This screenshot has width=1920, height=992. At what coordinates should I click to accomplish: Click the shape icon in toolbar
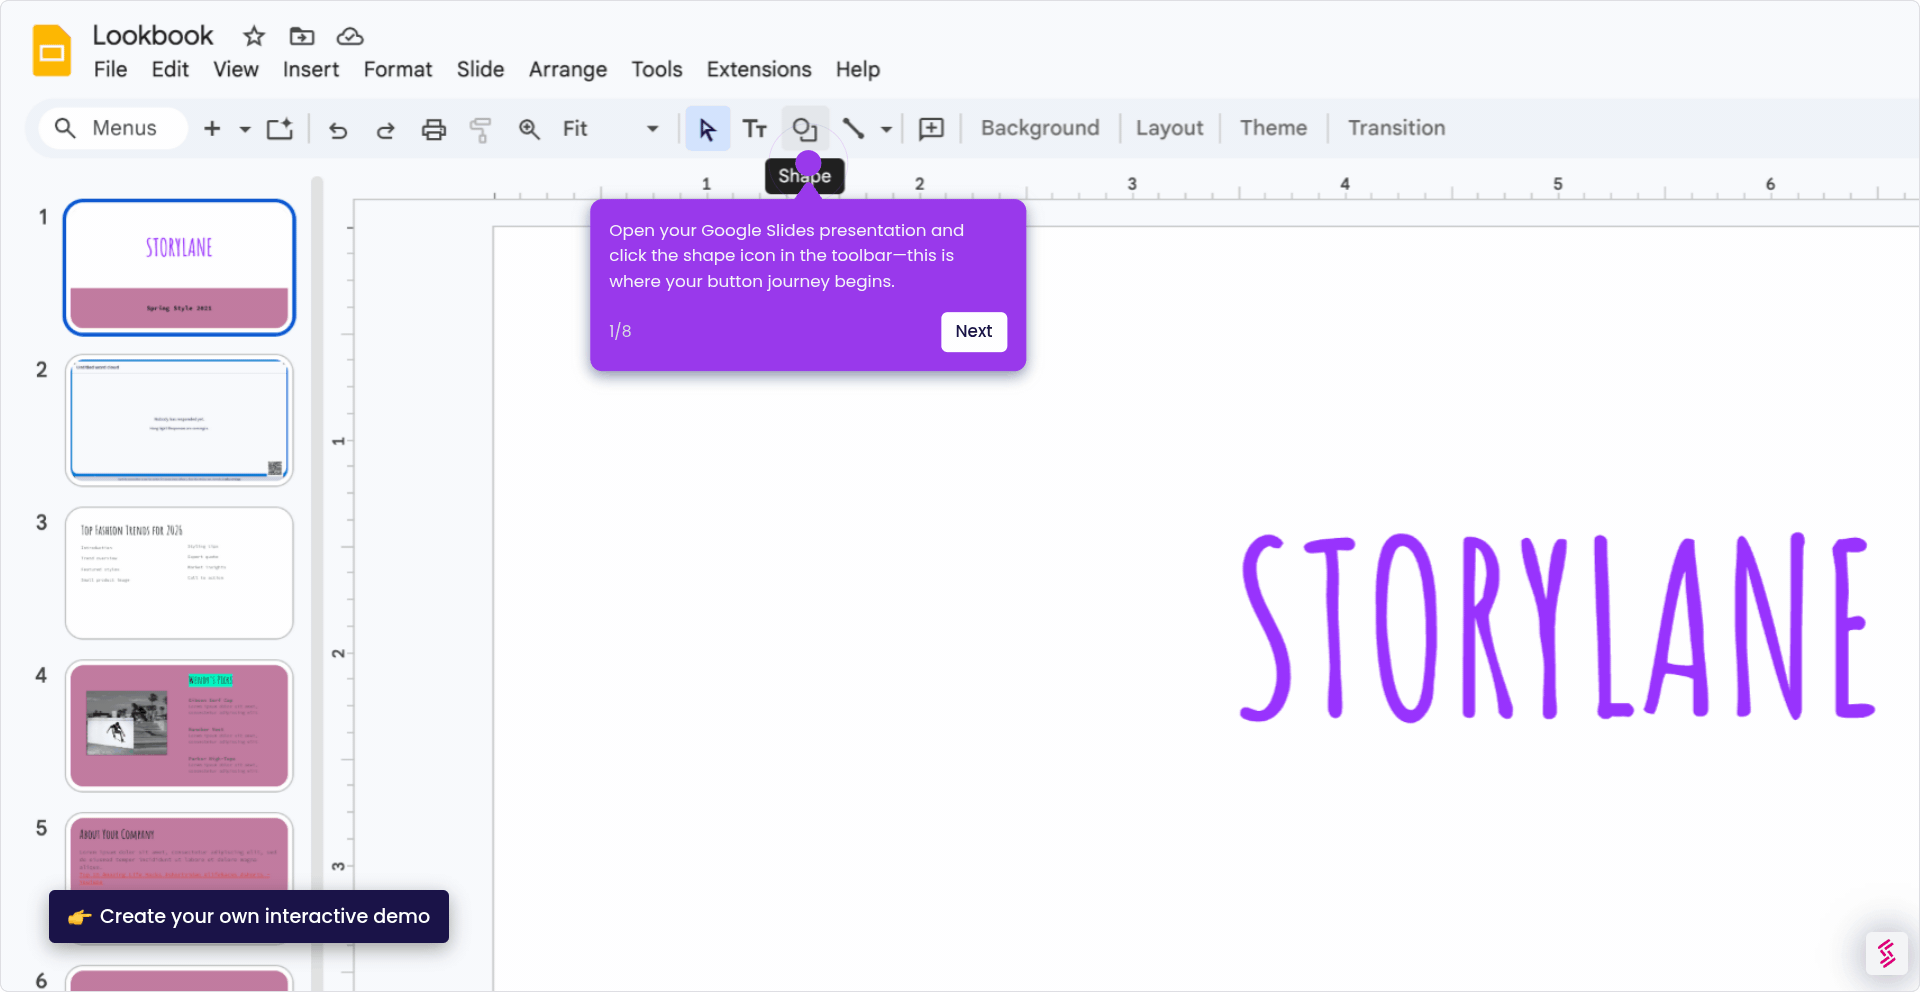coord(805,129)
